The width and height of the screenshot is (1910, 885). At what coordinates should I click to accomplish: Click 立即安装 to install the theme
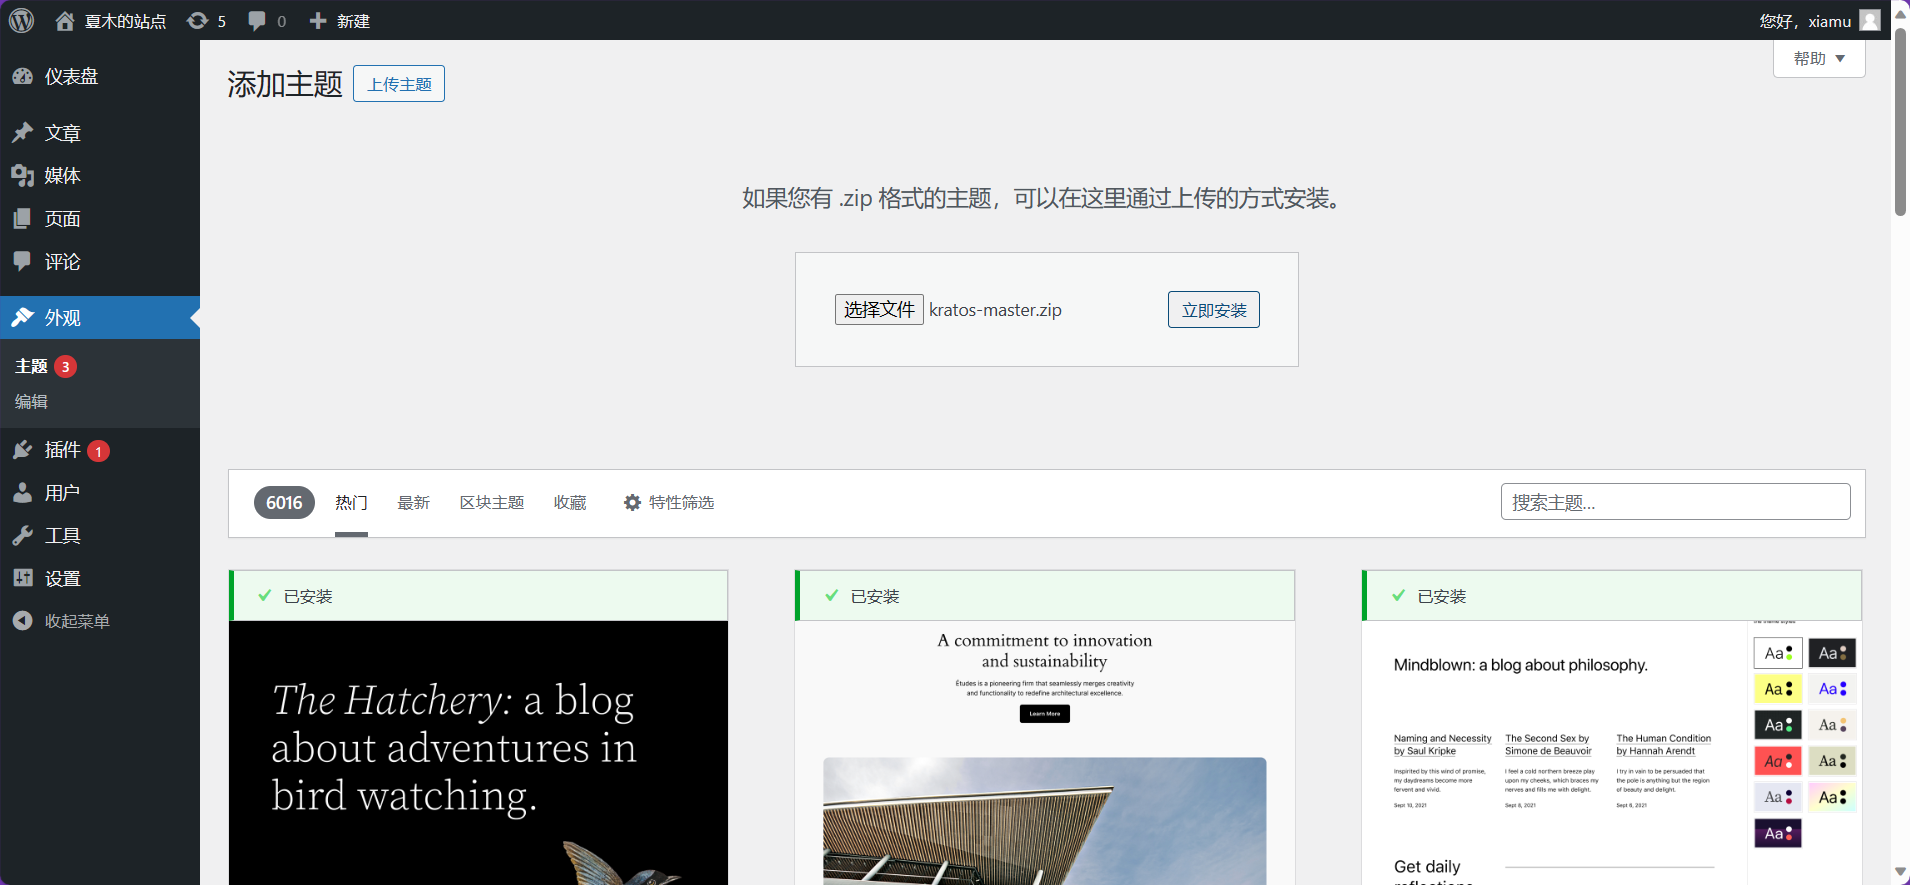[1214, 310]
